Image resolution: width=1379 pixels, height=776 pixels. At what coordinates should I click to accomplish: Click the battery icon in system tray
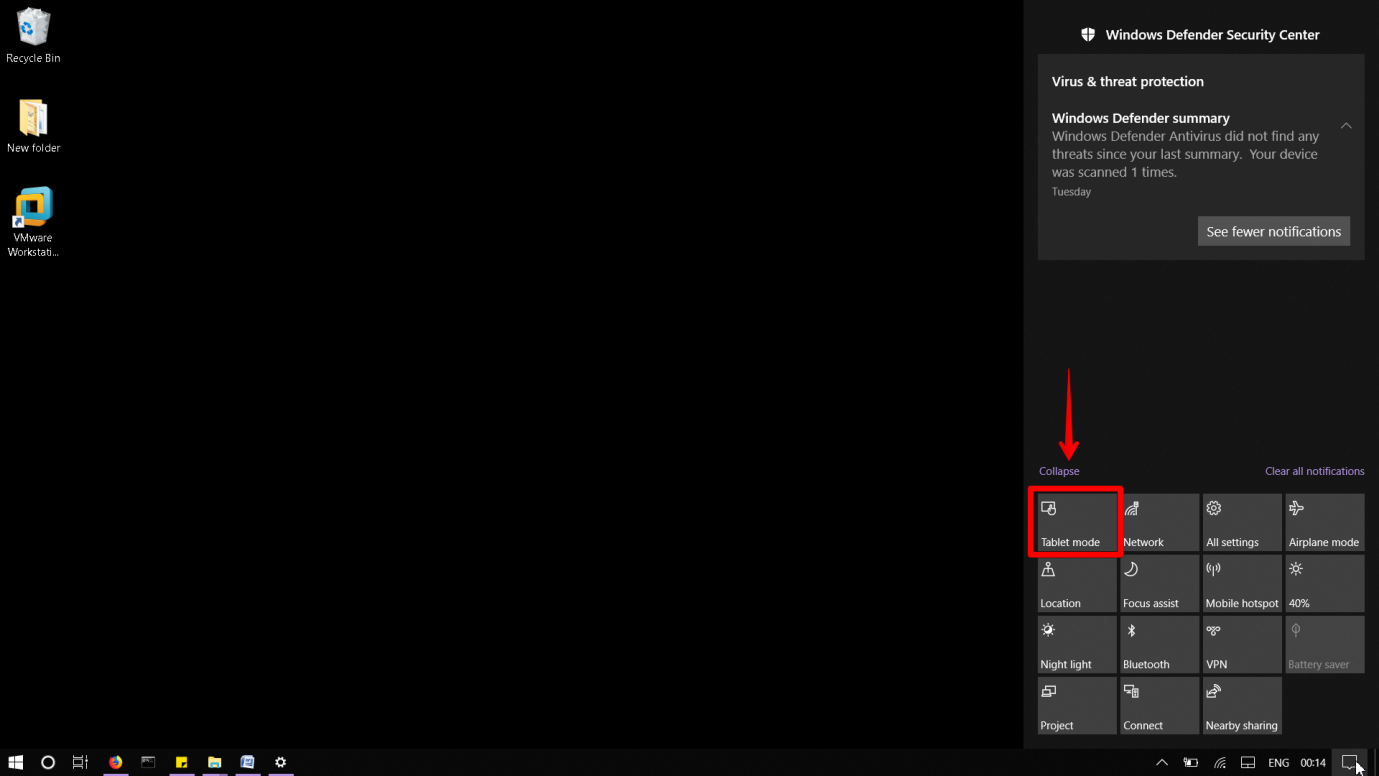point(1191,762)
